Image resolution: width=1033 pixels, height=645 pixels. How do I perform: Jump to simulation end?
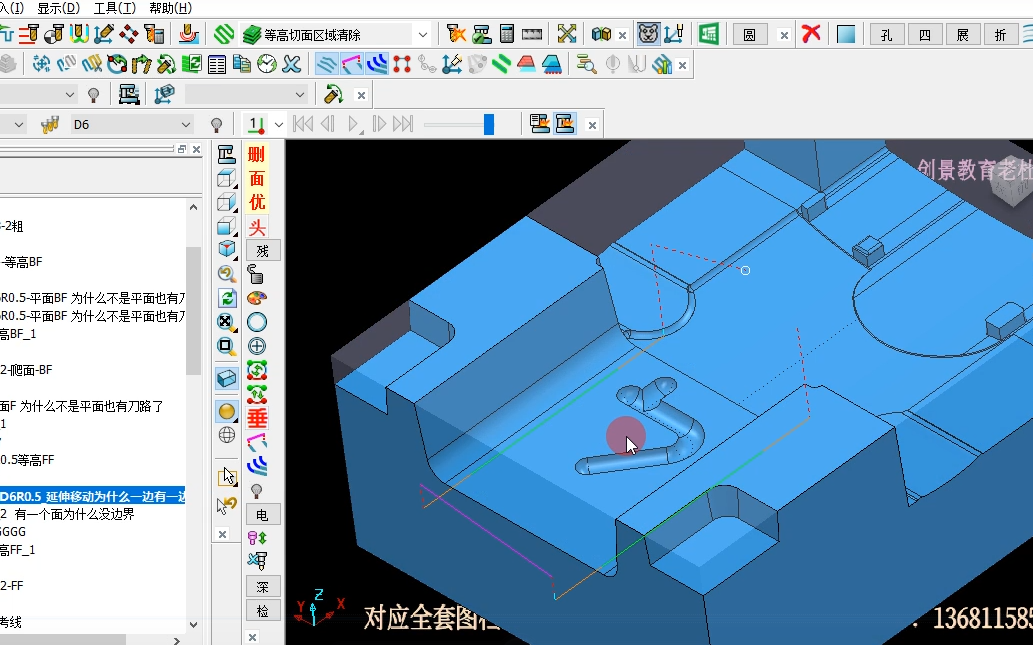403,124
